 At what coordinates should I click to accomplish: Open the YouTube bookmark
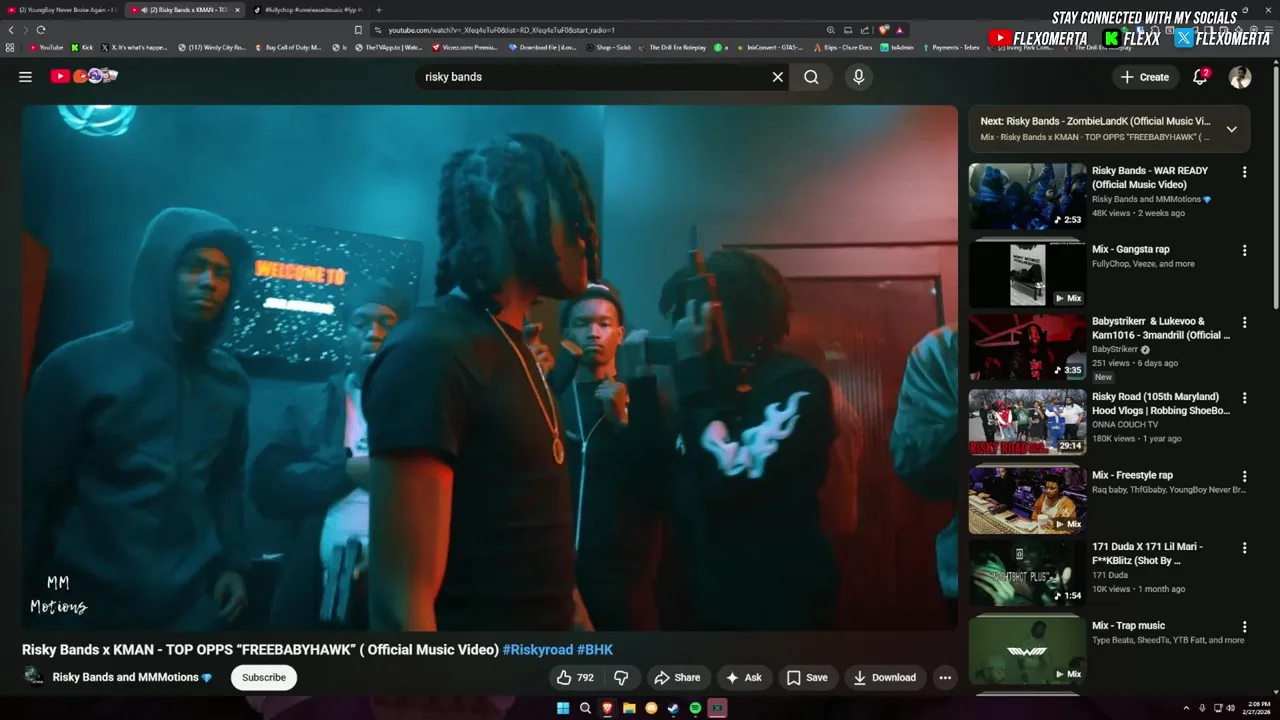(46, 47)
